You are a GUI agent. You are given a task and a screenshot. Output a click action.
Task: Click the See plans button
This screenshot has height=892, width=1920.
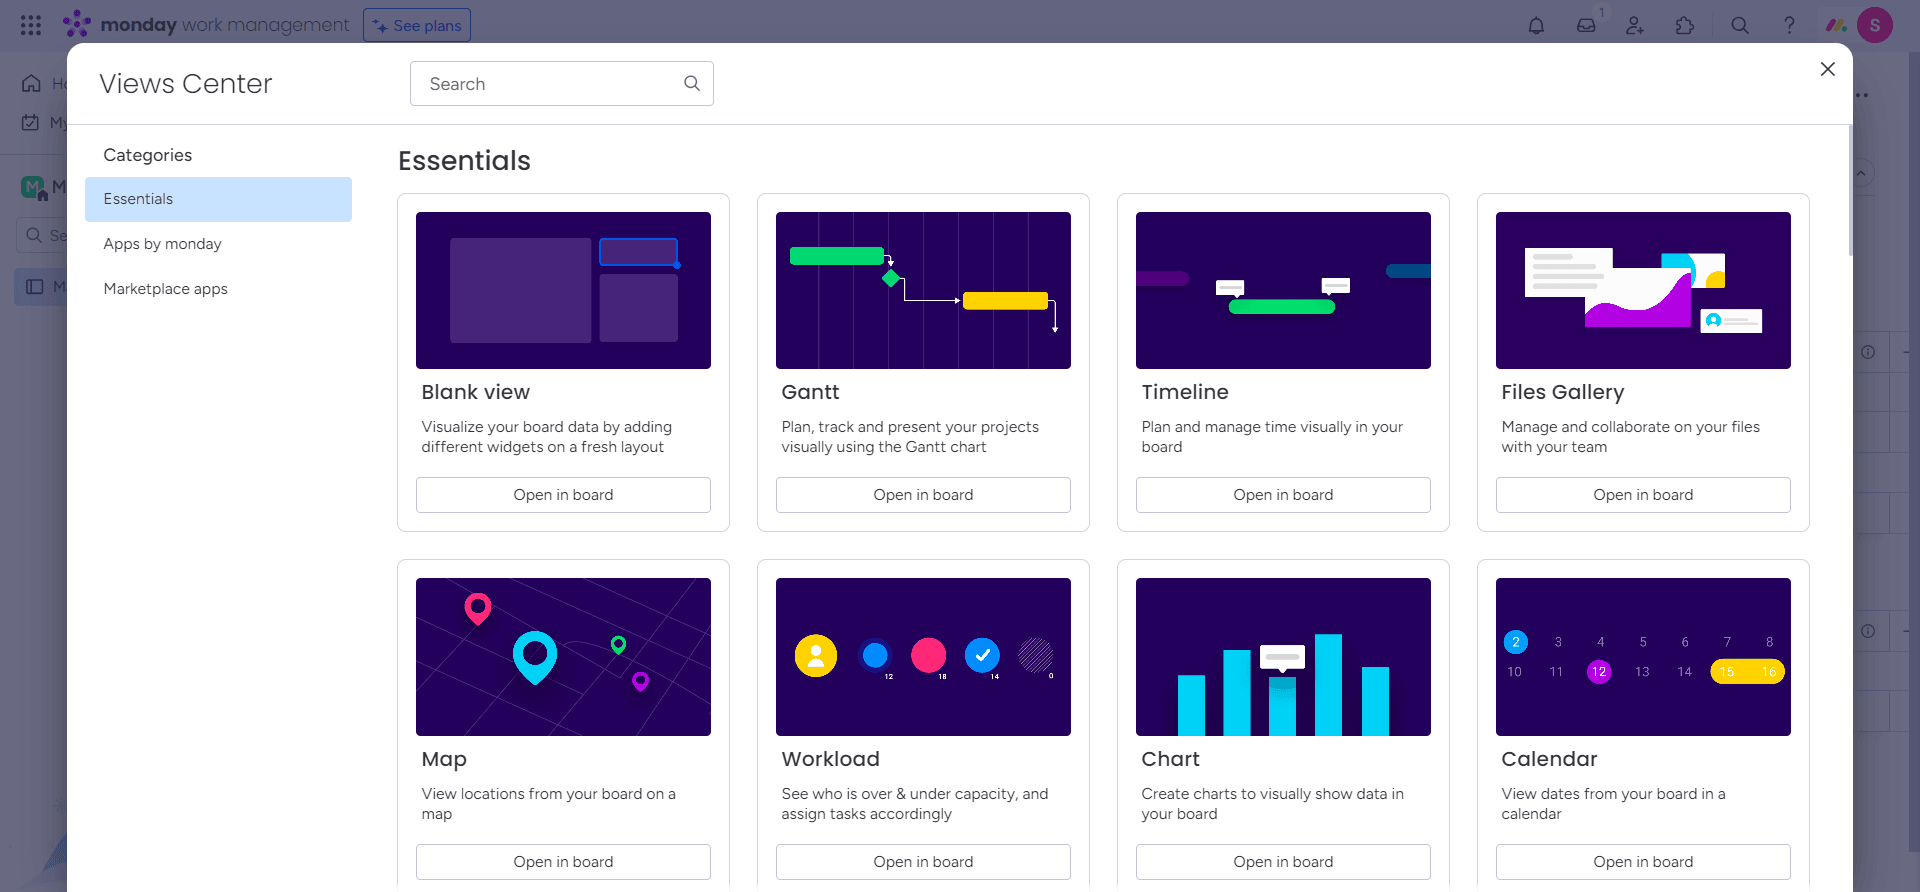coord(417,25)
